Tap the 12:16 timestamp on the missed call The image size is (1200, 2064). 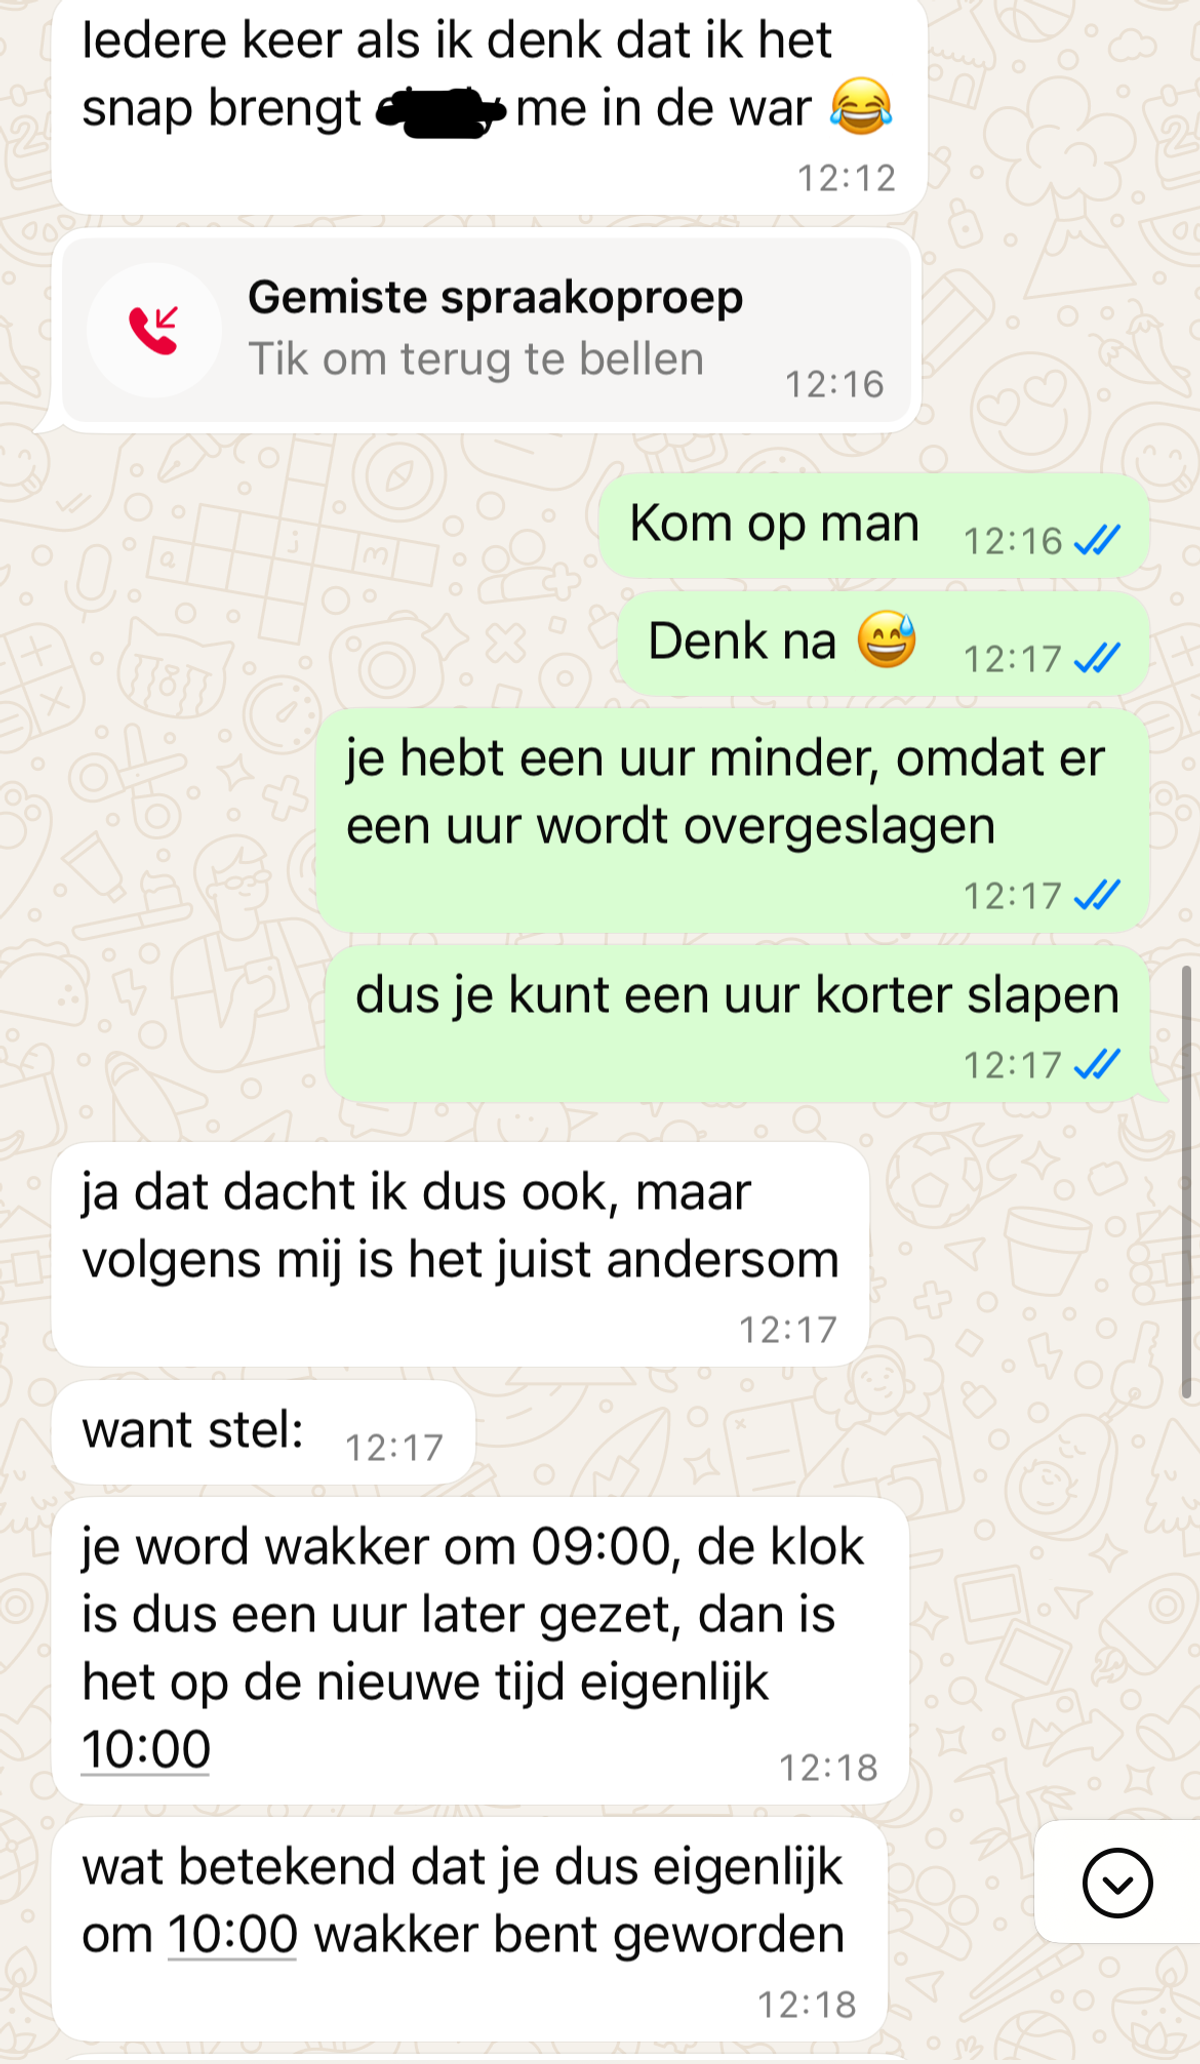(834, 385)
